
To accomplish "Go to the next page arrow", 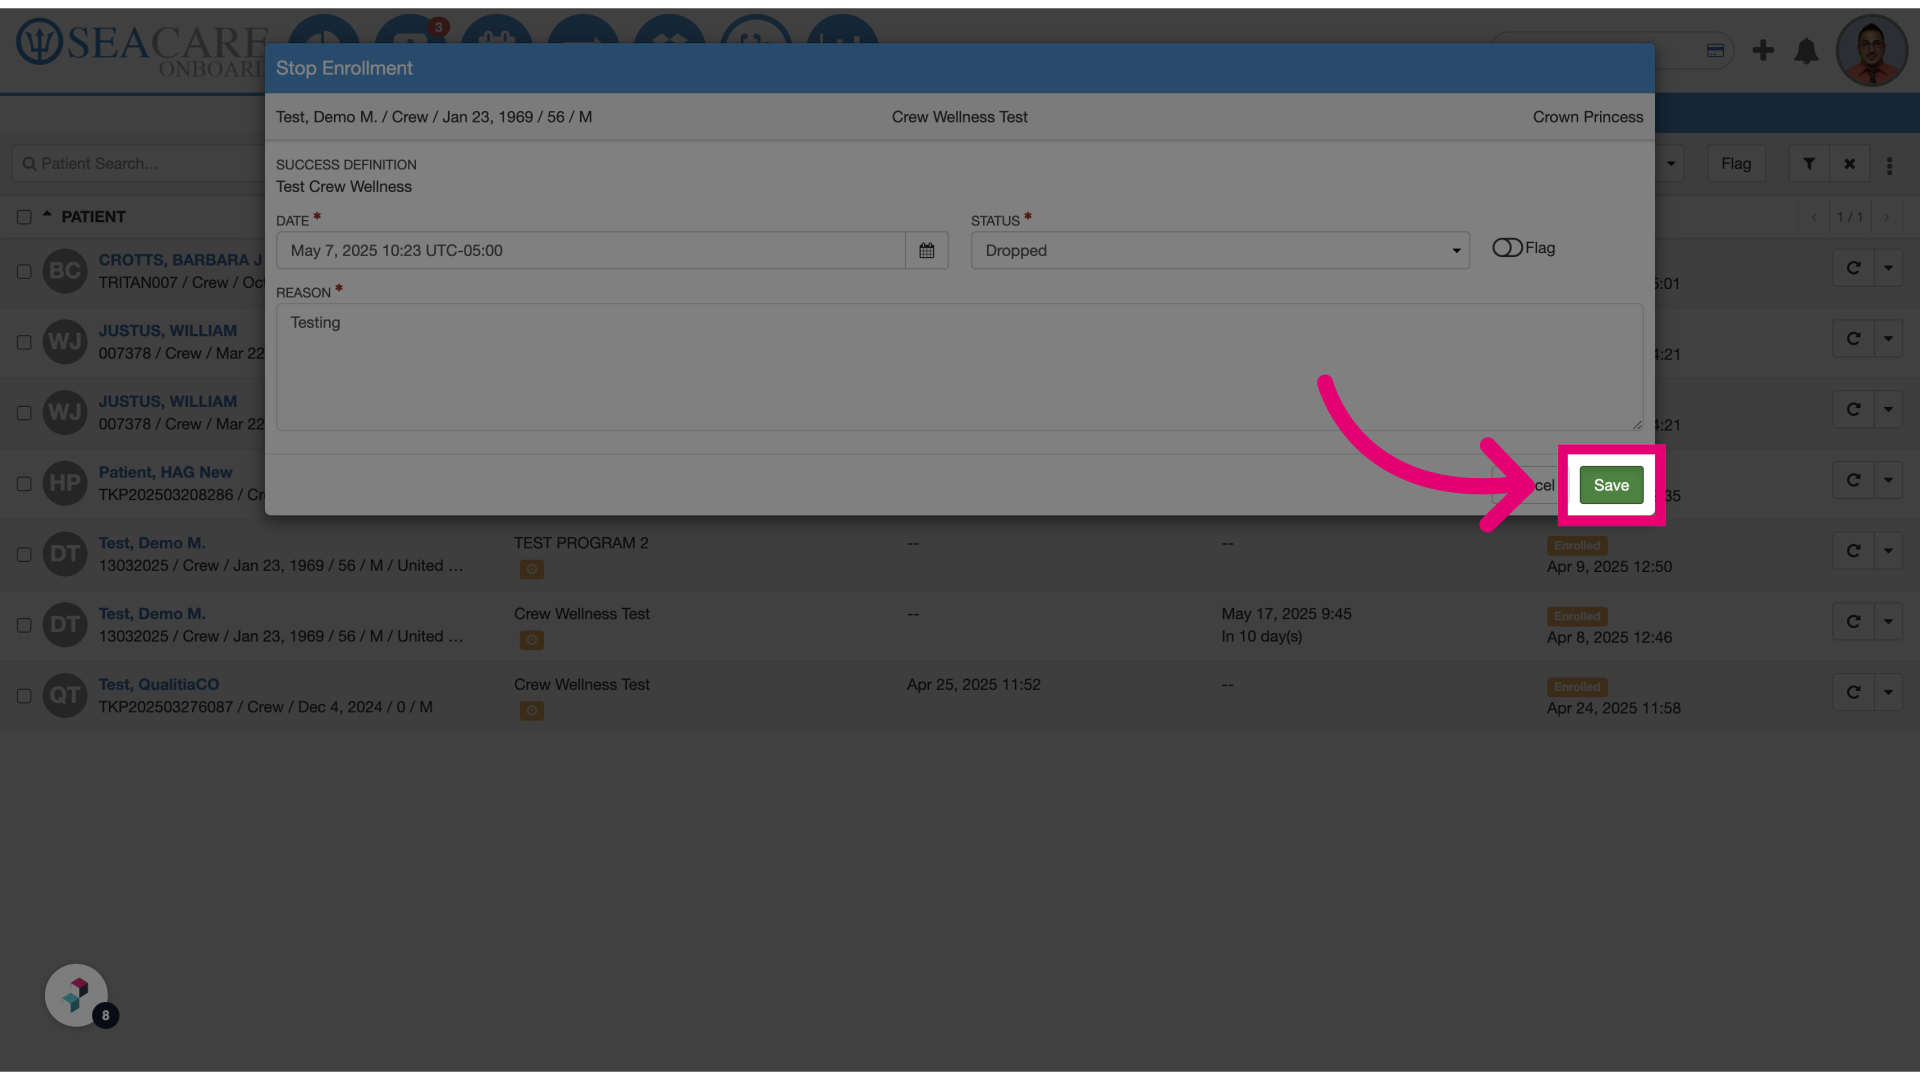I will point(1886,217).
